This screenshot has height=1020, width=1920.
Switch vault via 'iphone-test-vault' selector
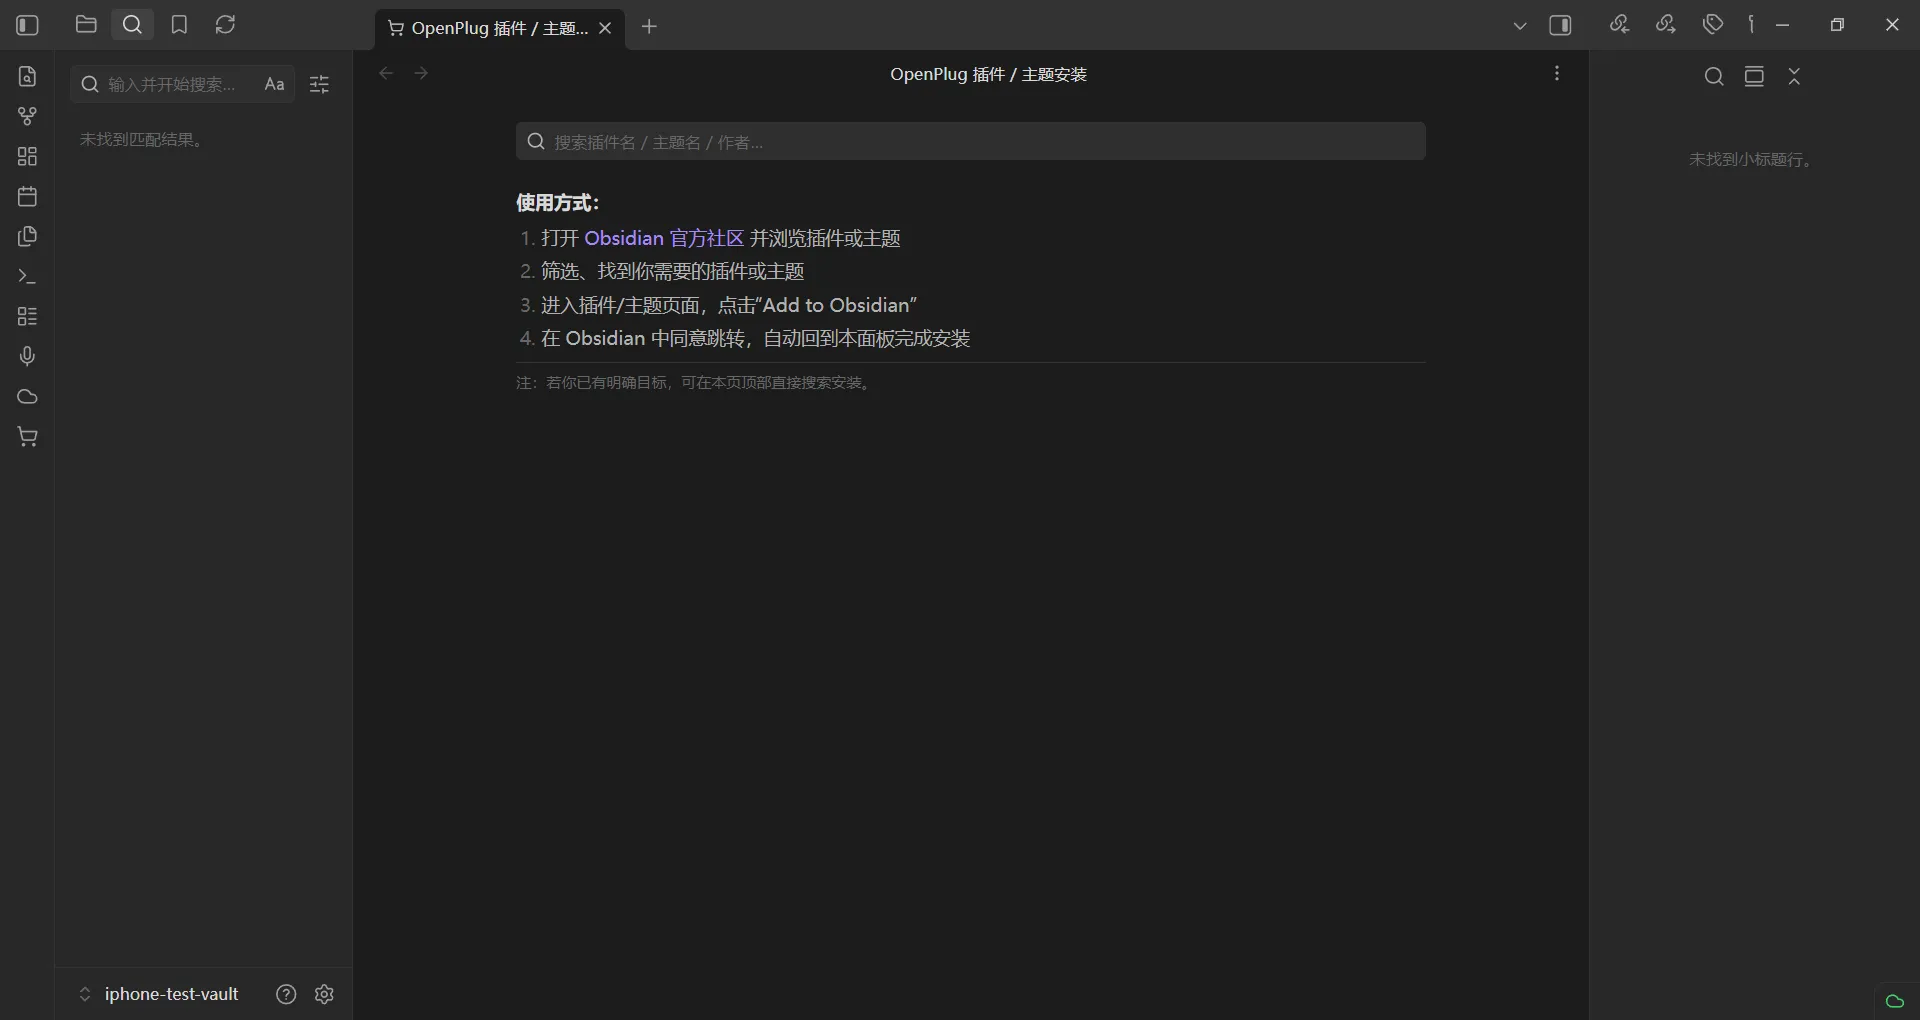click(160, 994)
